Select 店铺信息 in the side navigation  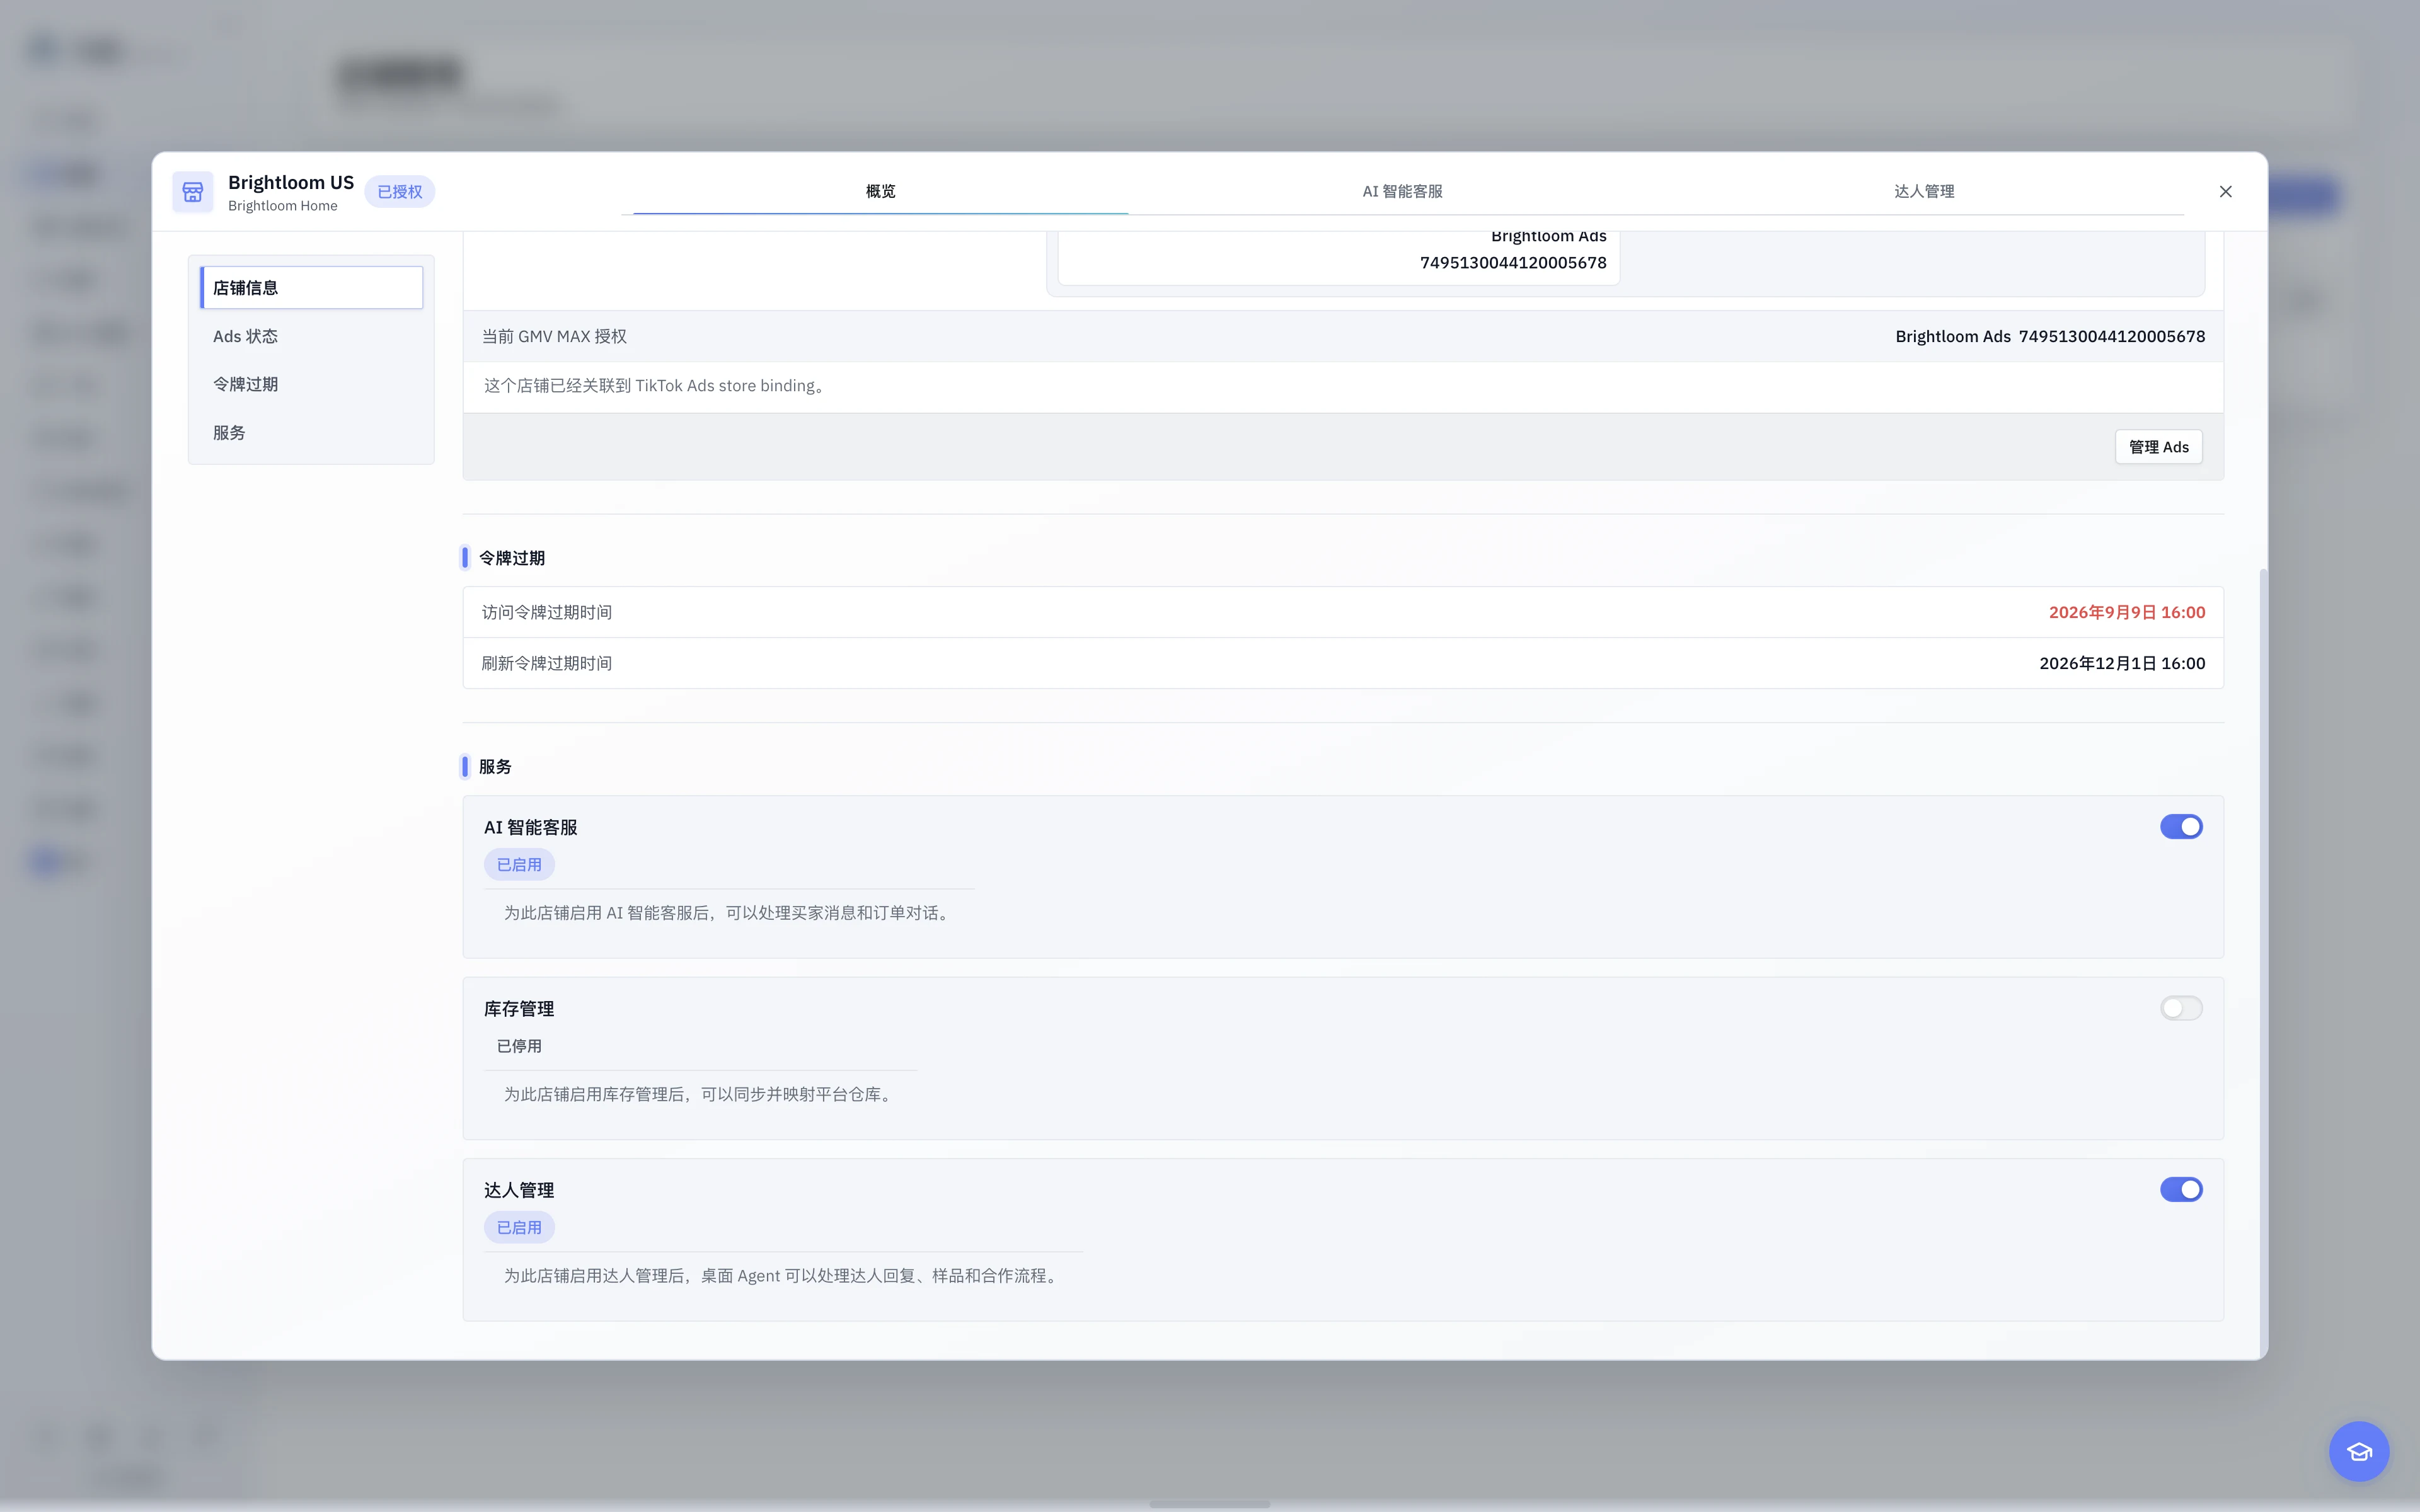point(311,288)
